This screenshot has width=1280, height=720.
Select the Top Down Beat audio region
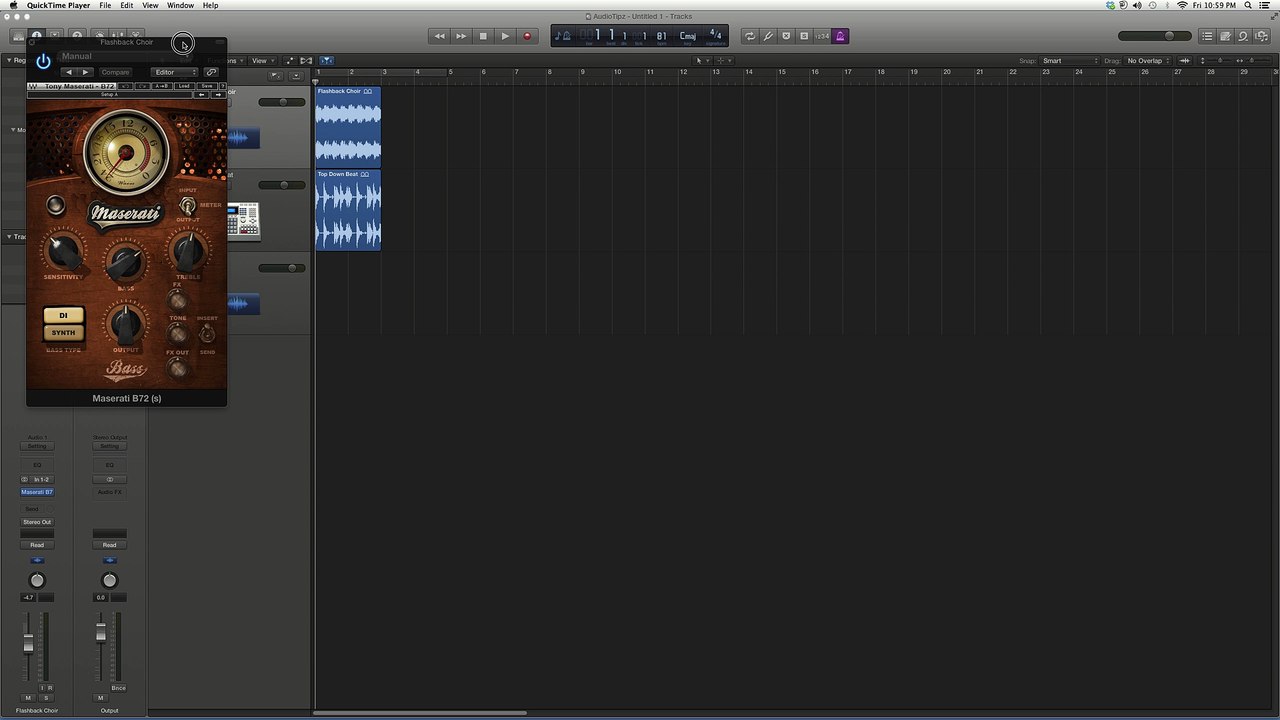pos(348,210)
